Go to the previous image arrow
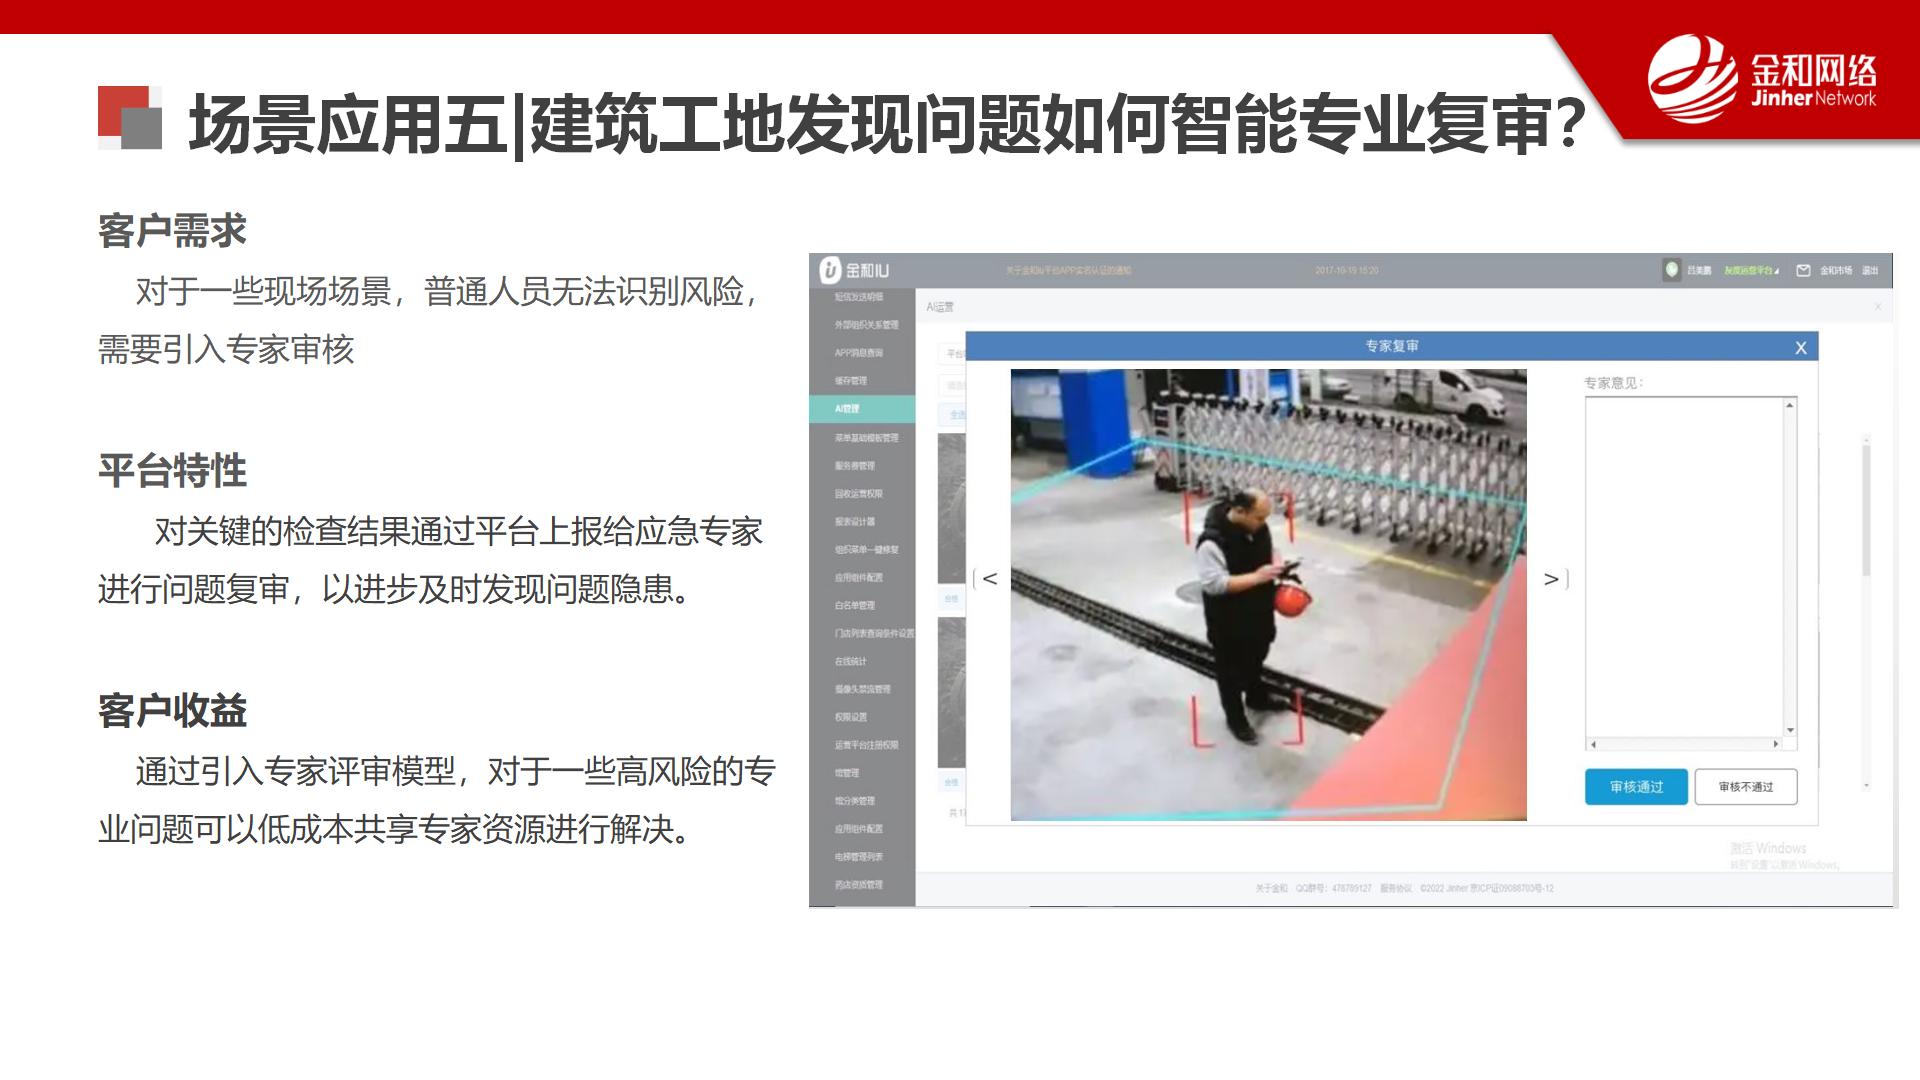Viewport: 1920px width, 1080px height. 990,579
